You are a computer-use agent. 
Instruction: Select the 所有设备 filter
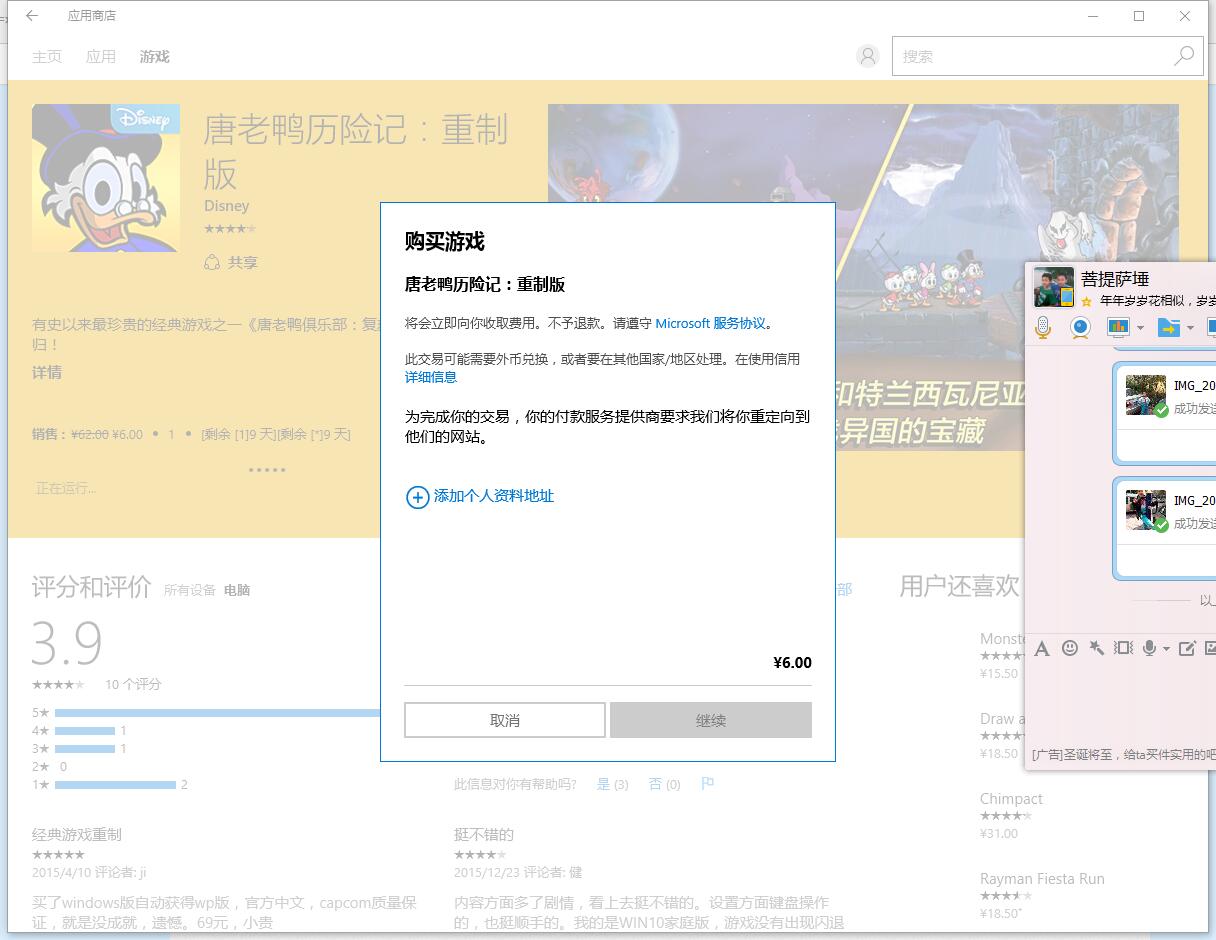coord(190,590)
